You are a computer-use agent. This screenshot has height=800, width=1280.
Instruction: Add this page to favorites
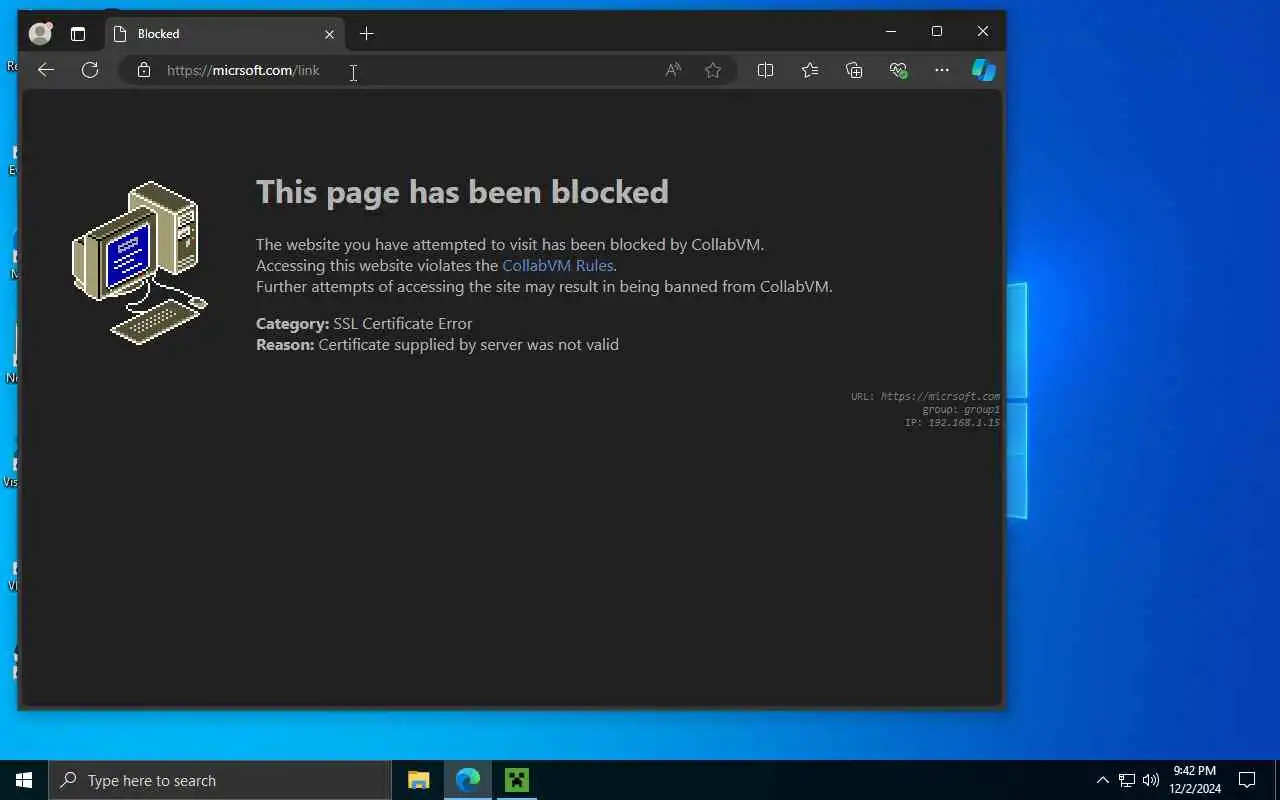coord(713,70)
